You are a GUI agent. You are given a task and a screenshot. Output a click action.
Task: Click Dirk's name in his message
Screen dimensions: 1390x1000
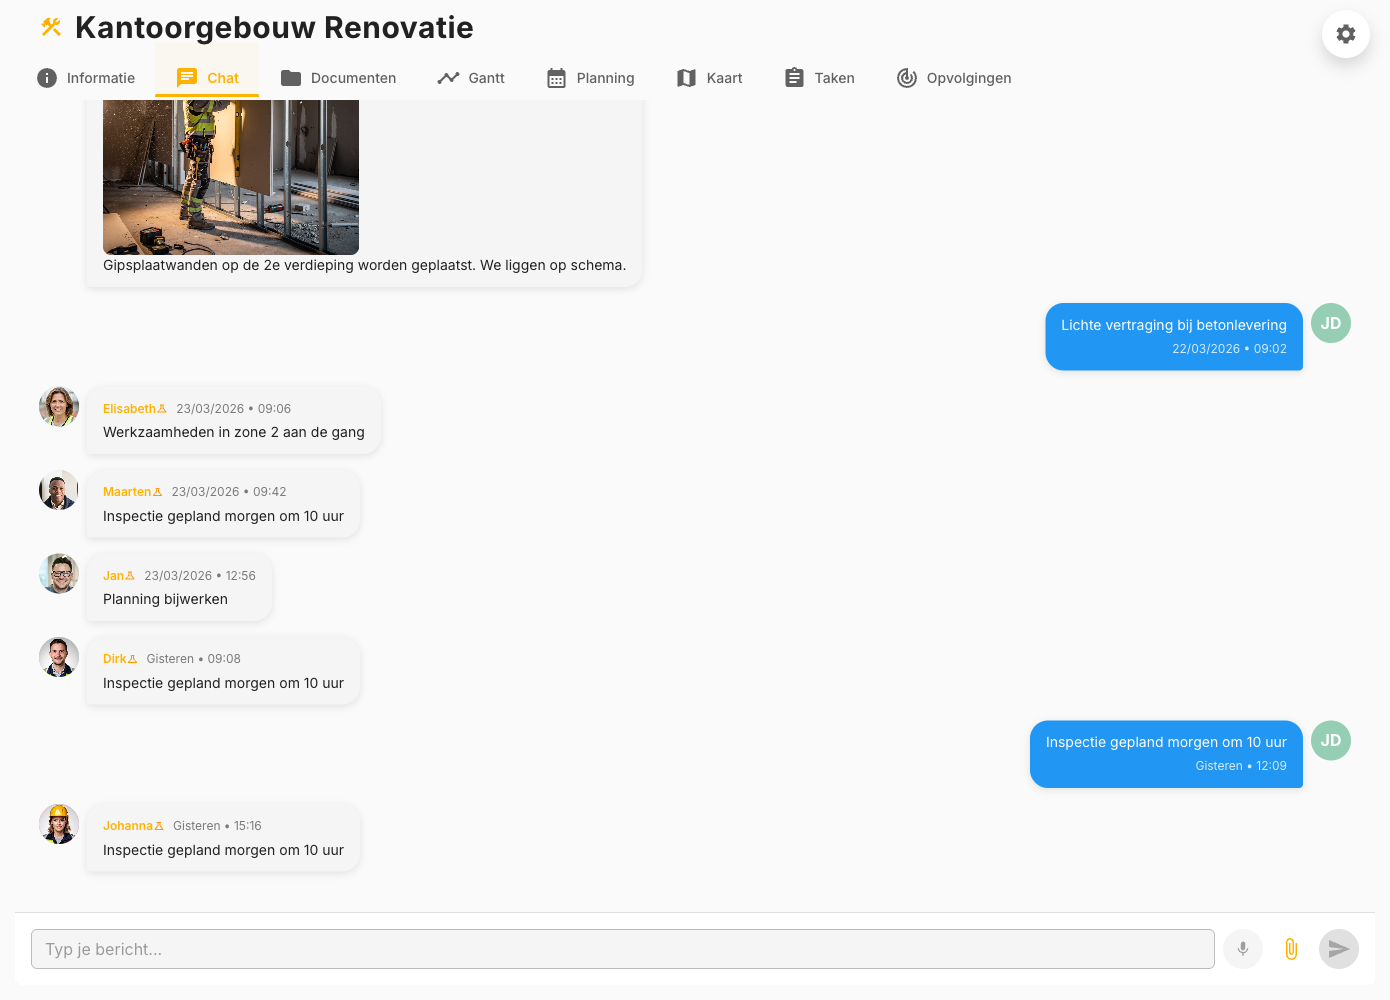(117, 658)
